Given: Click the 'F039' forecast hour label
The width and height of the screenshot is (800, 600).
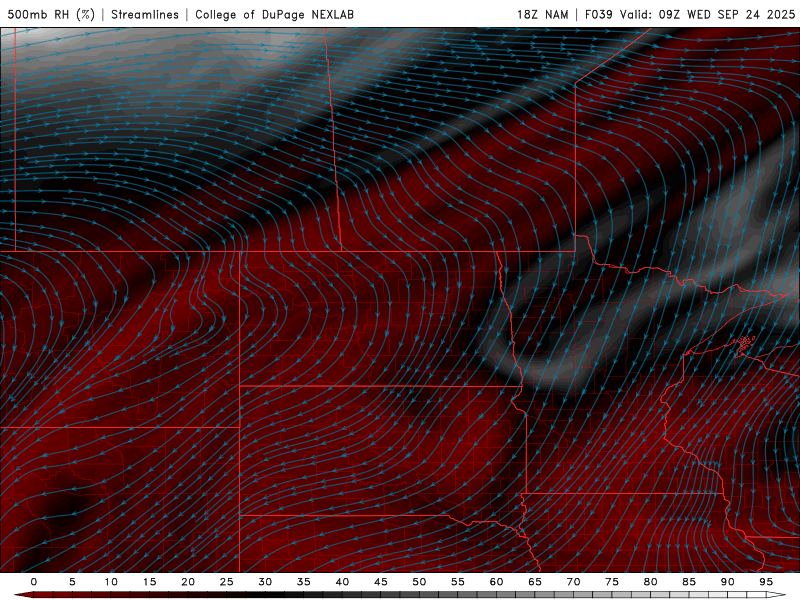Looking at the screenshot, I should point(598,14).
